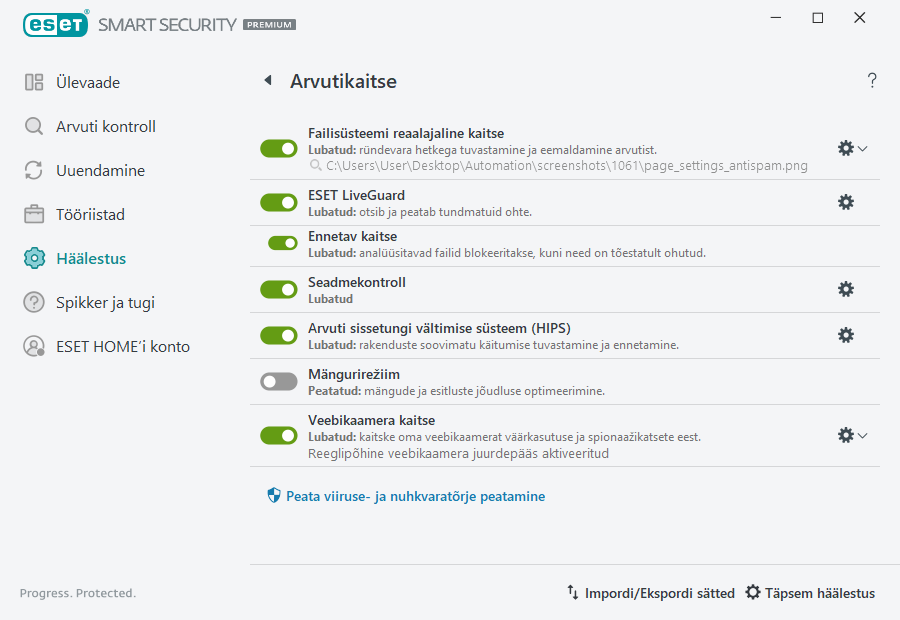The width and height of the screenshot is (900, 620).
Task: Open the Uuendamine update icon
Action: 33,170
